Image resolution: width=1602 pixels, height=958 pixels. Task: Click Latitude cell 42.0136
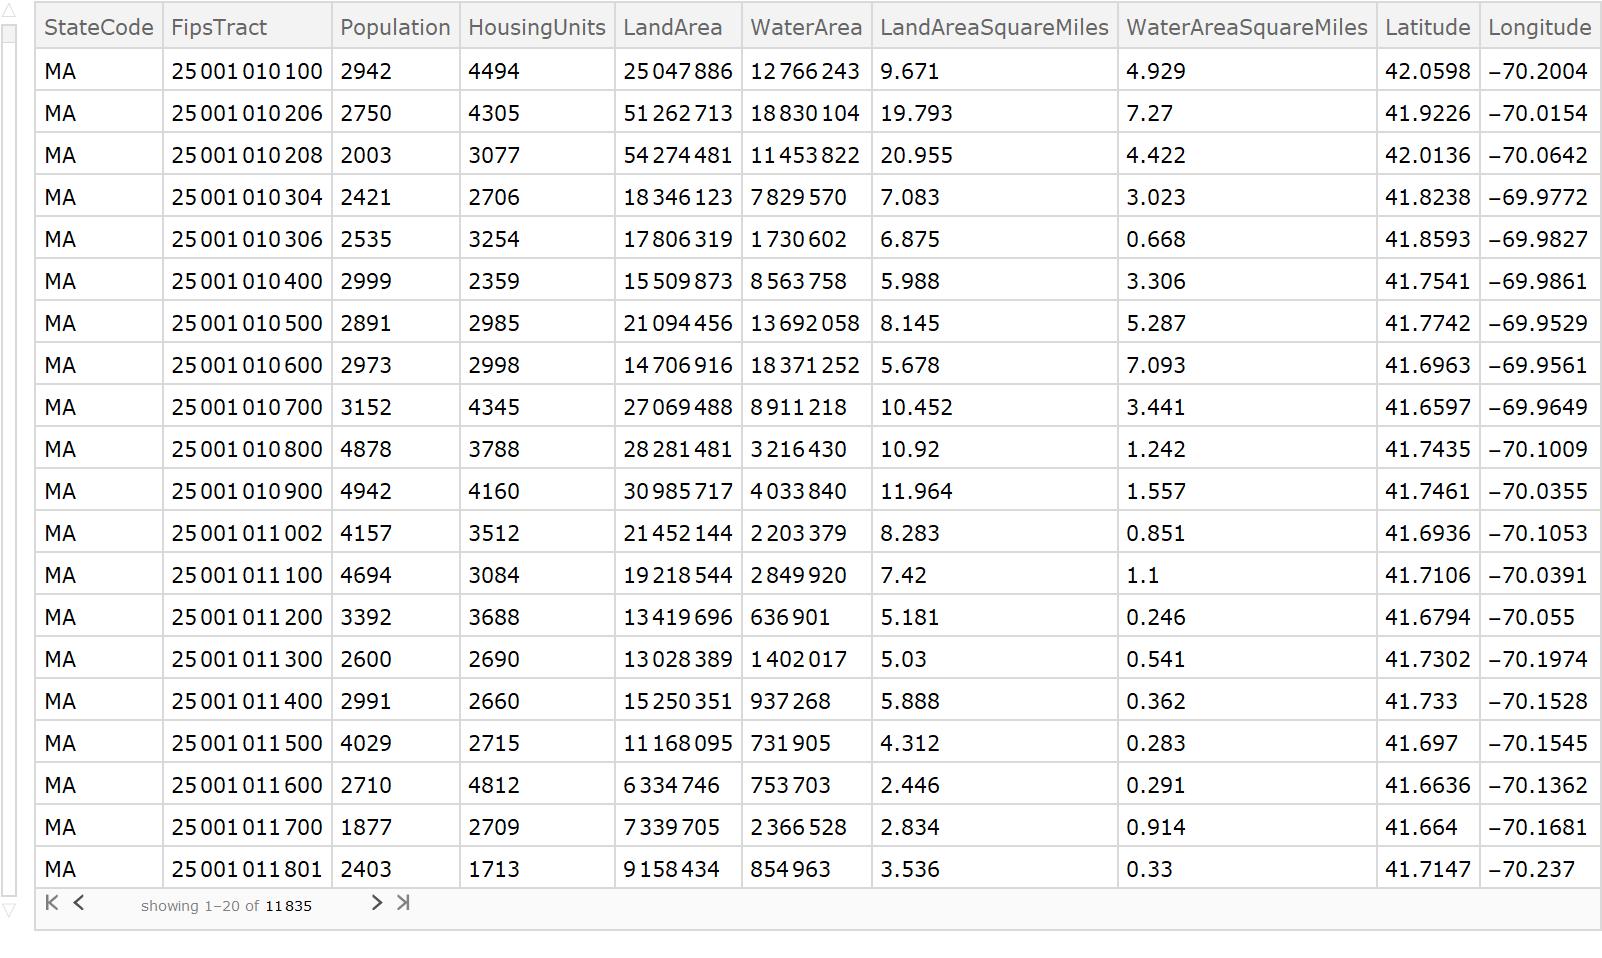point(1428,155)
